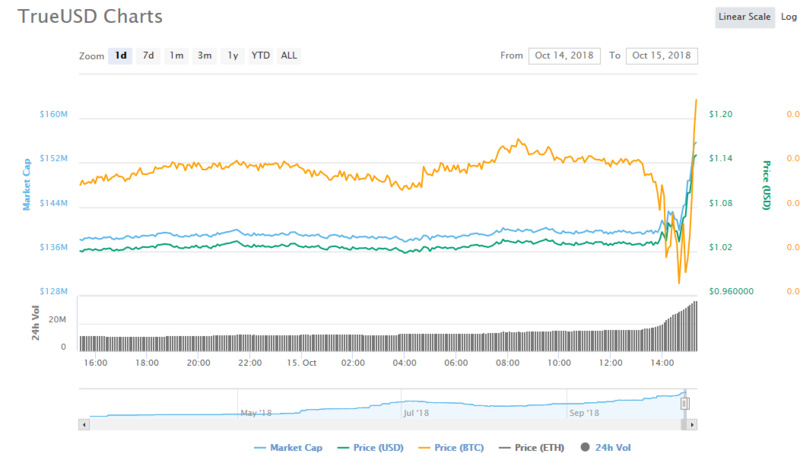The width and height of the screenshot is (800, 460).
Task: Click the navigator scroll right arrow
Action: point(692,424)
